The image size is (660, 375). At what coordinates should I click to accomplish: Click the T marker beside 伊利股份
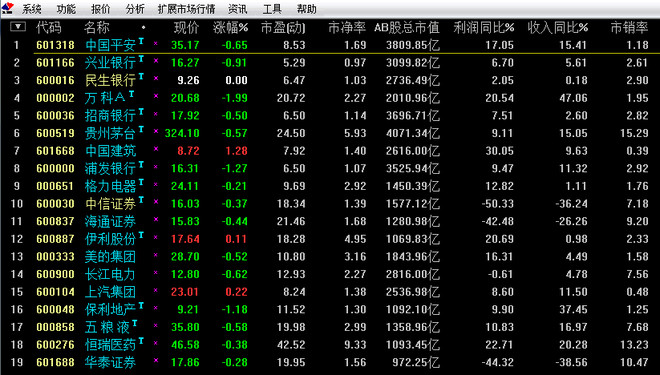pos(141,235)
